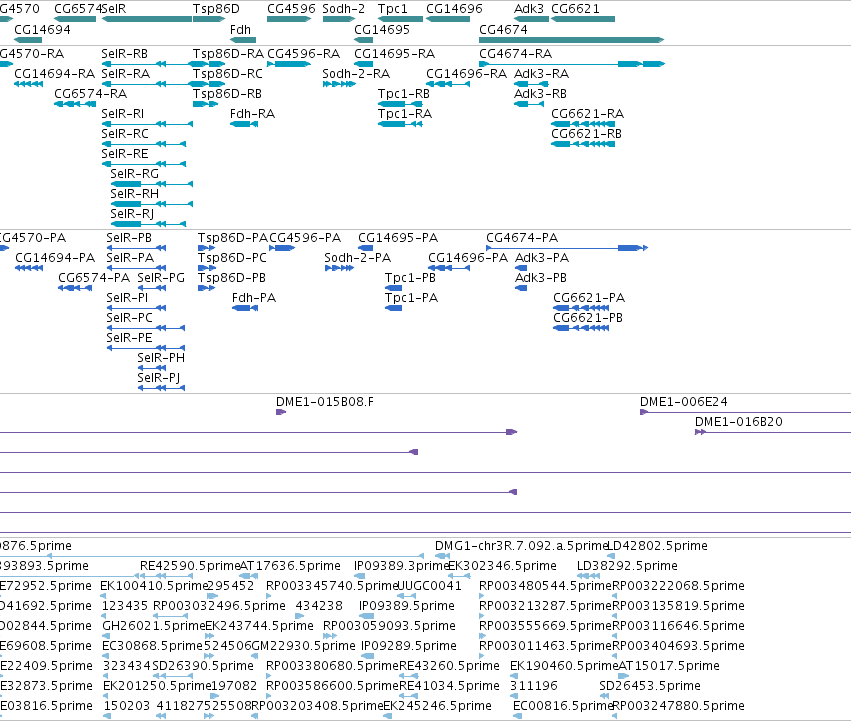The width and height of the screenshot is (851, 721).
Task: Select the CG14696 gene label
Action: point(454,9)
